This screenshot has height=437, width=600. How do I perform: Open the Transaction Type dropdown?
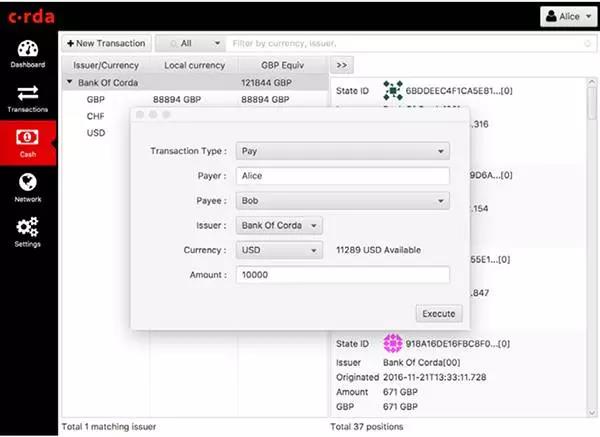[x=342, y=151]
